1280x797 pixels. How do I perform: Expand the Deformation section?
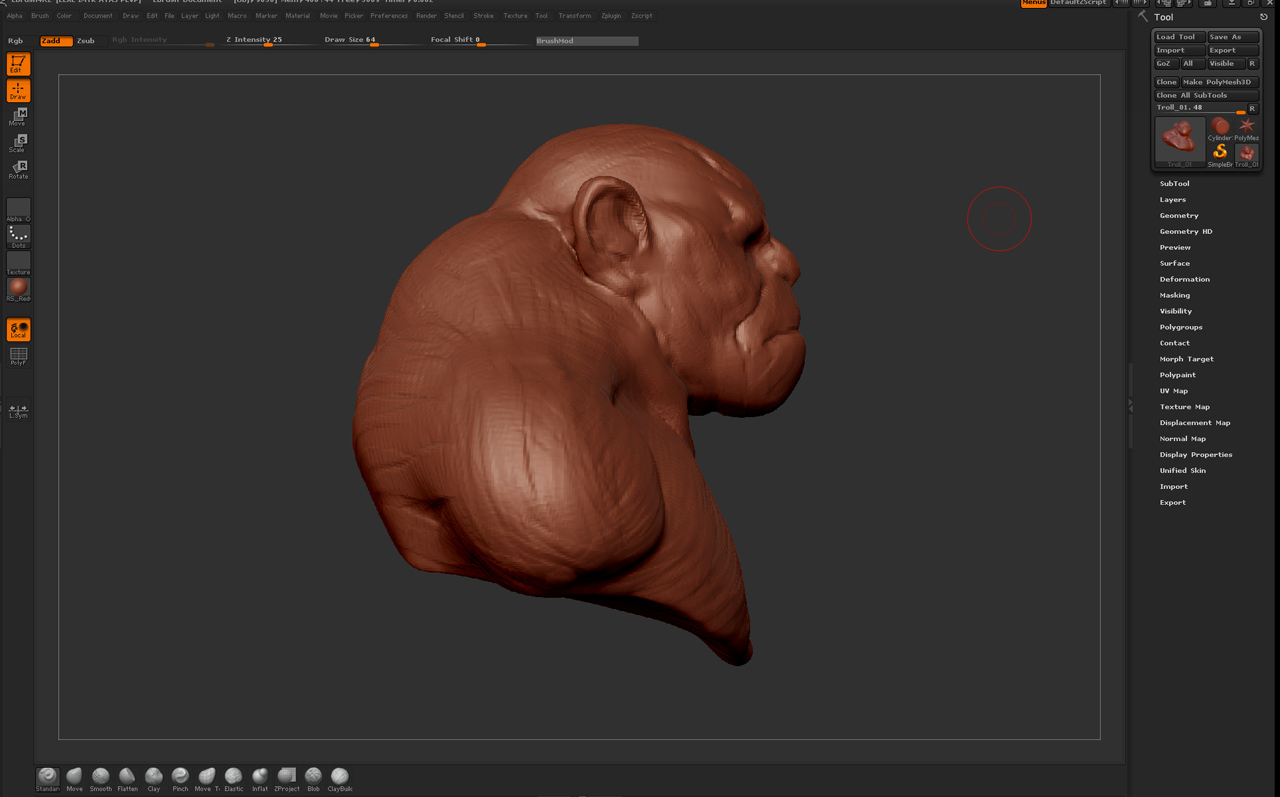pyautogui.click(x=1185, y=280)
